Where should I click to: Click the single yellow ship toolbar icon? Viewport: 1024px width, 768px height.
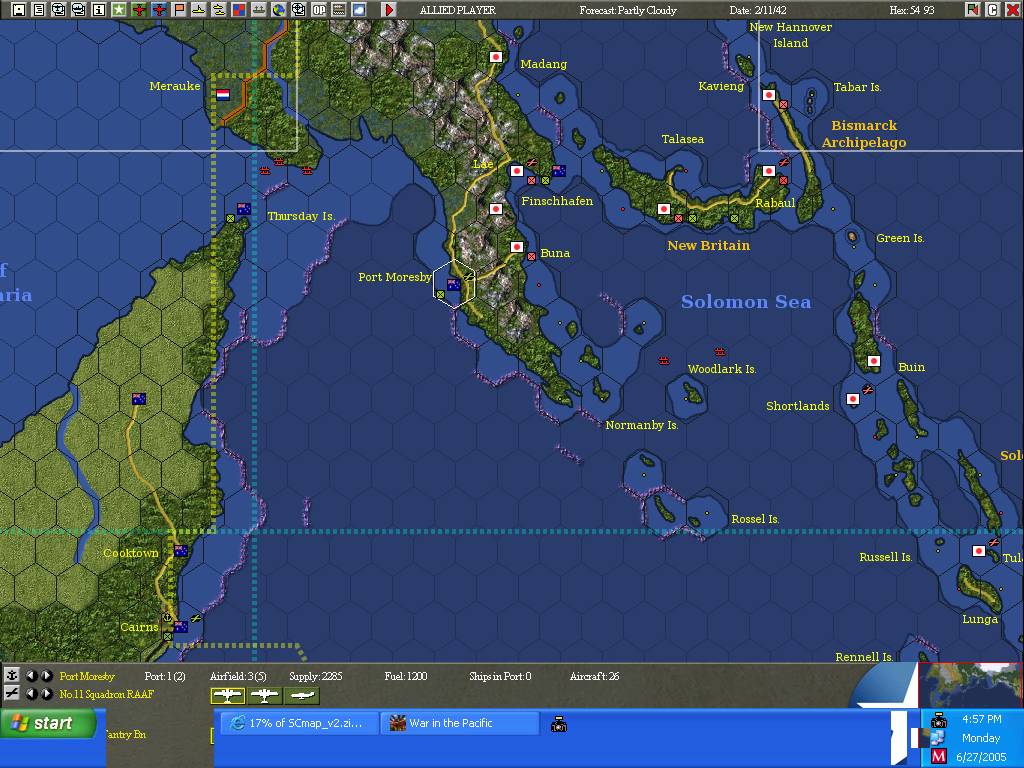[x=198, y=9]
